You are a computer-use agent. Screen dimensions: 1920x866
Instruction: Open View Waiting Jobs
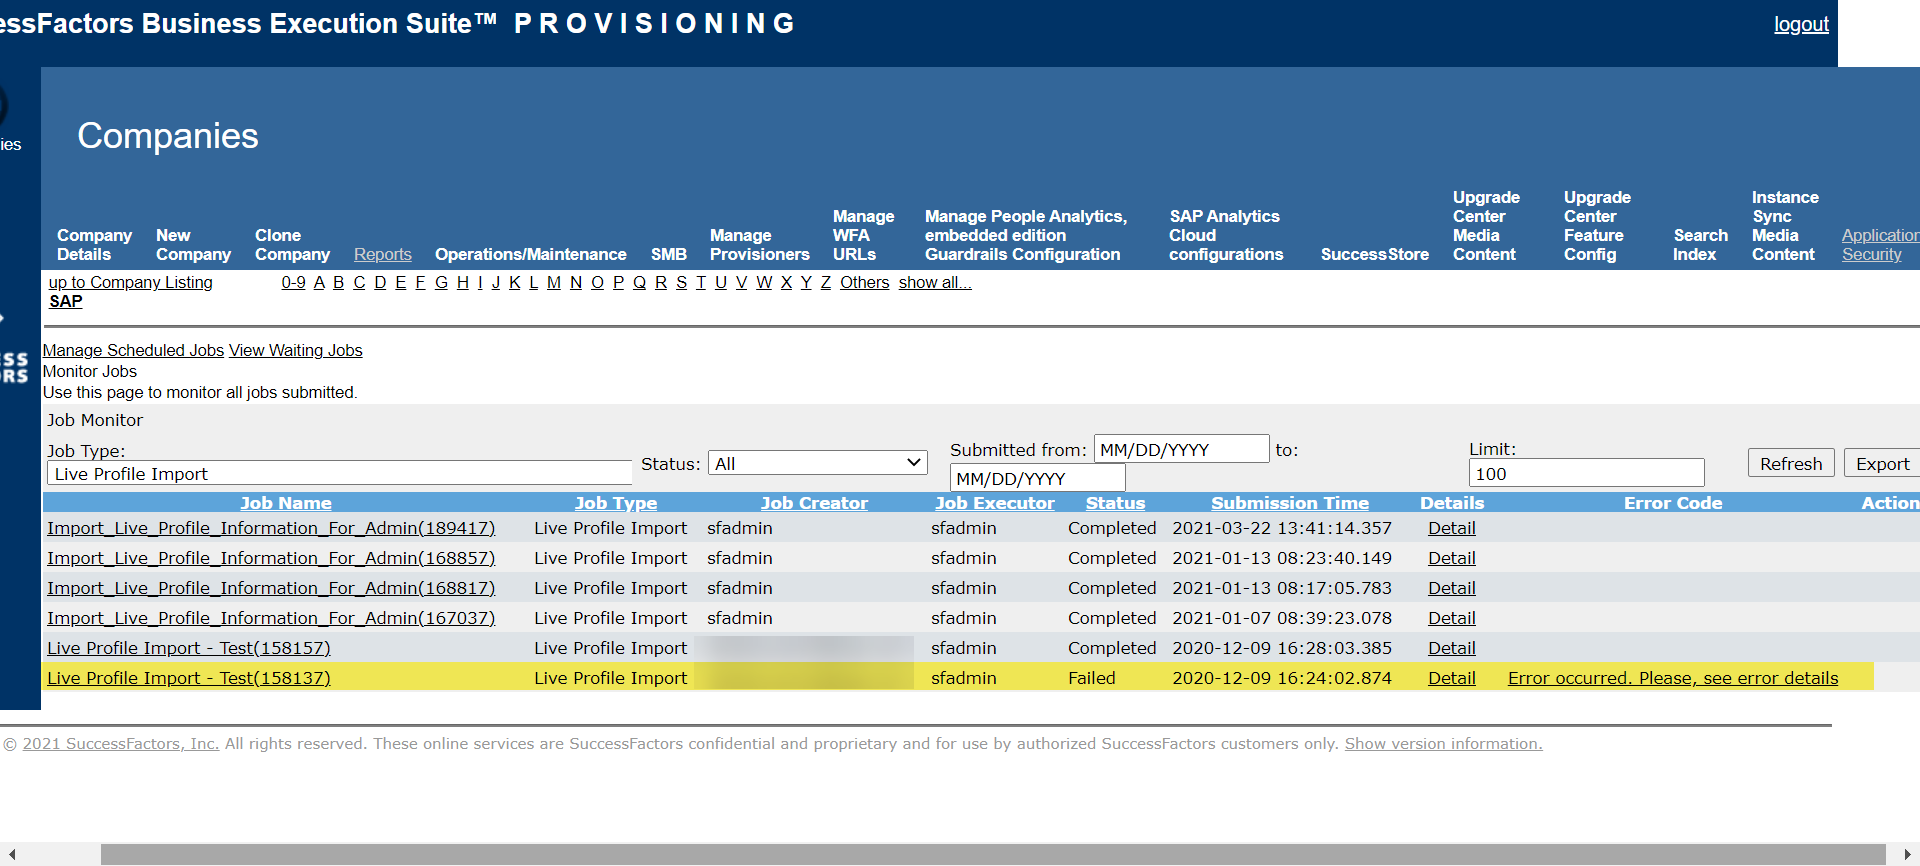tap(295, 350)
